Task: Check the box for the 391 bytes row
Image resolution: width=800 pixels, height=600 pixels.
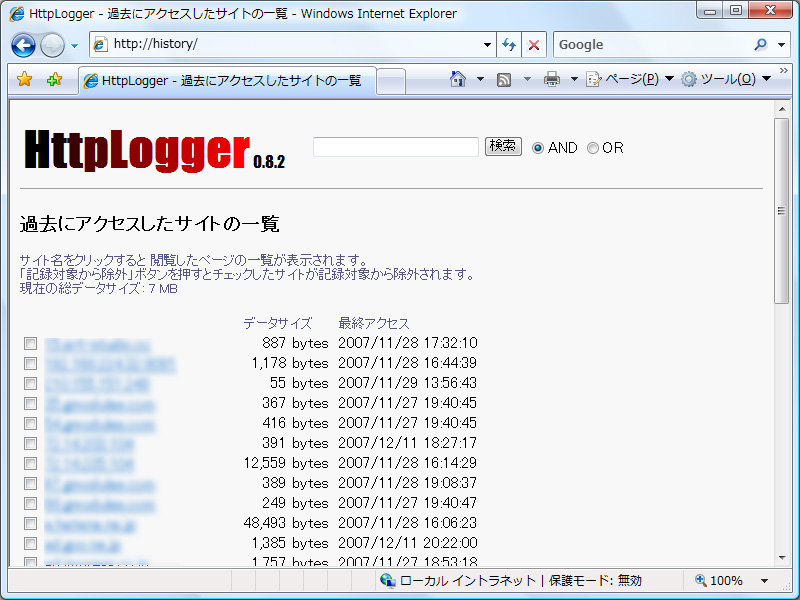Action: (31, 443)
